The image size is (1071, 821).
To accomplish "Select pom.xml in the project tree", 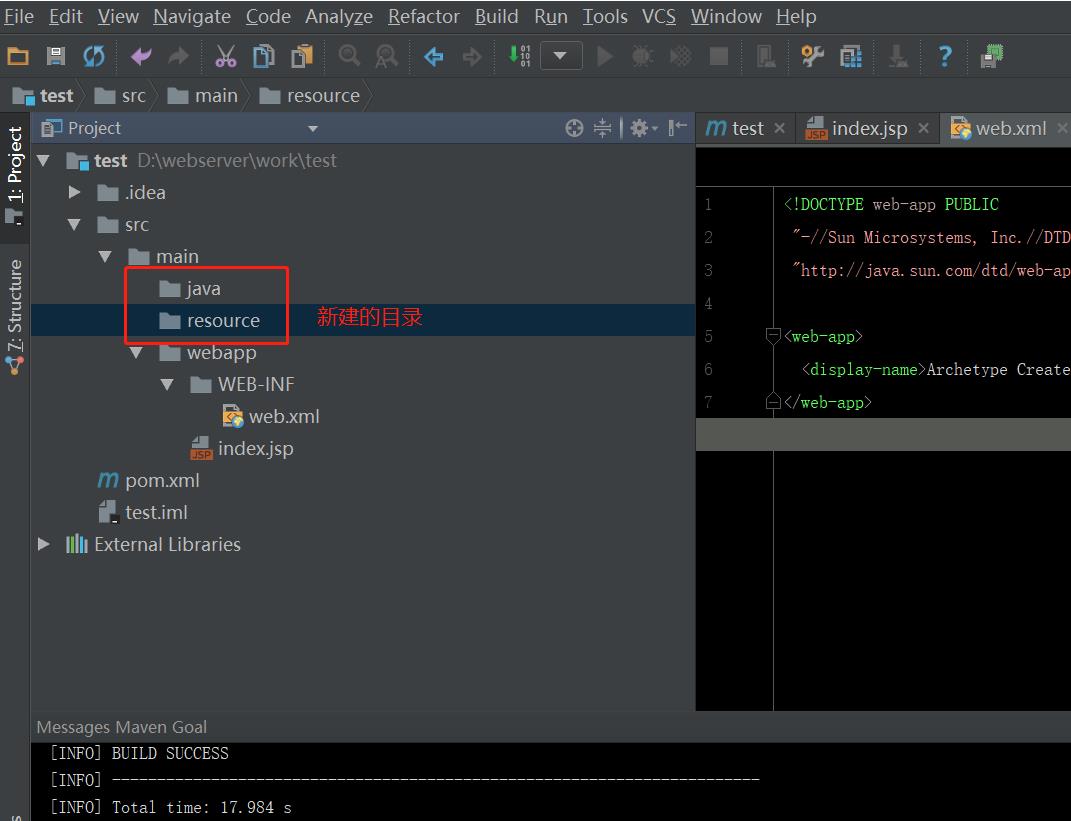I will (x=148, y=480).
